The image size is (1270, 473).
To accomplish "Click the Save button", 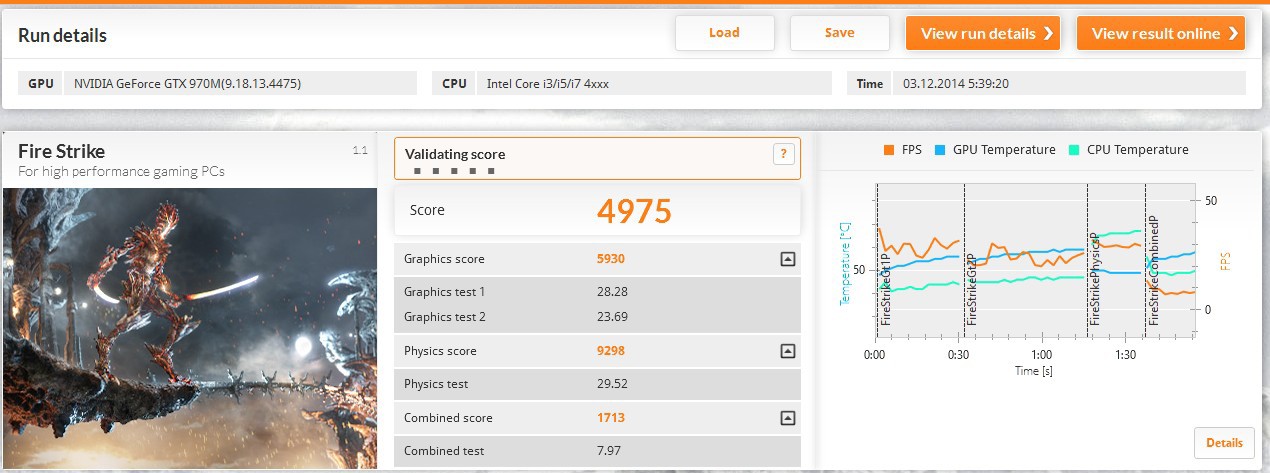I will click(x=840, y=33).
